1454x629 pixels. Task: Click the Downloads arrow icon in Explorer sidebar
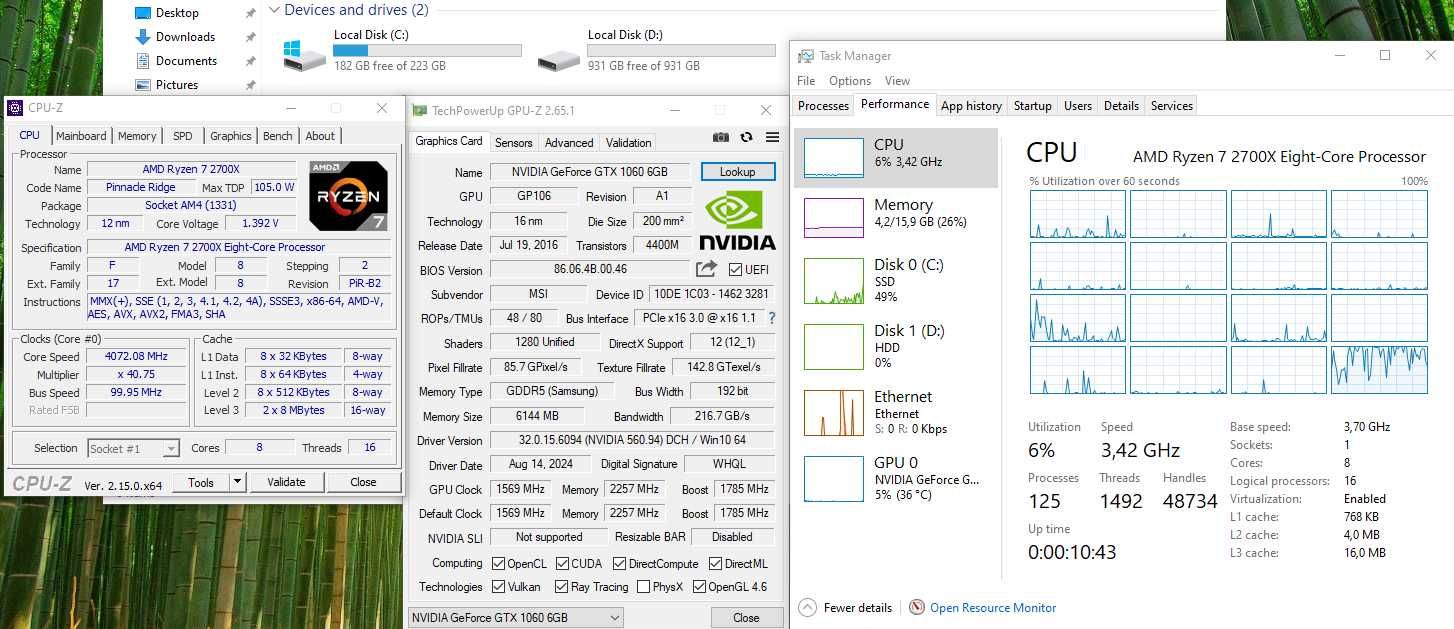[143, 37]
